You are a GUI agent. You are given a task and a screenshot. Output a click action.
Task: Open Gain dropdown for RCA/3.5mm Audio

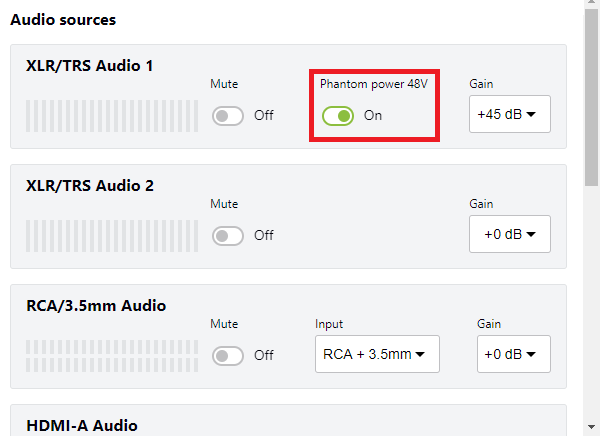tap(513, 354)
